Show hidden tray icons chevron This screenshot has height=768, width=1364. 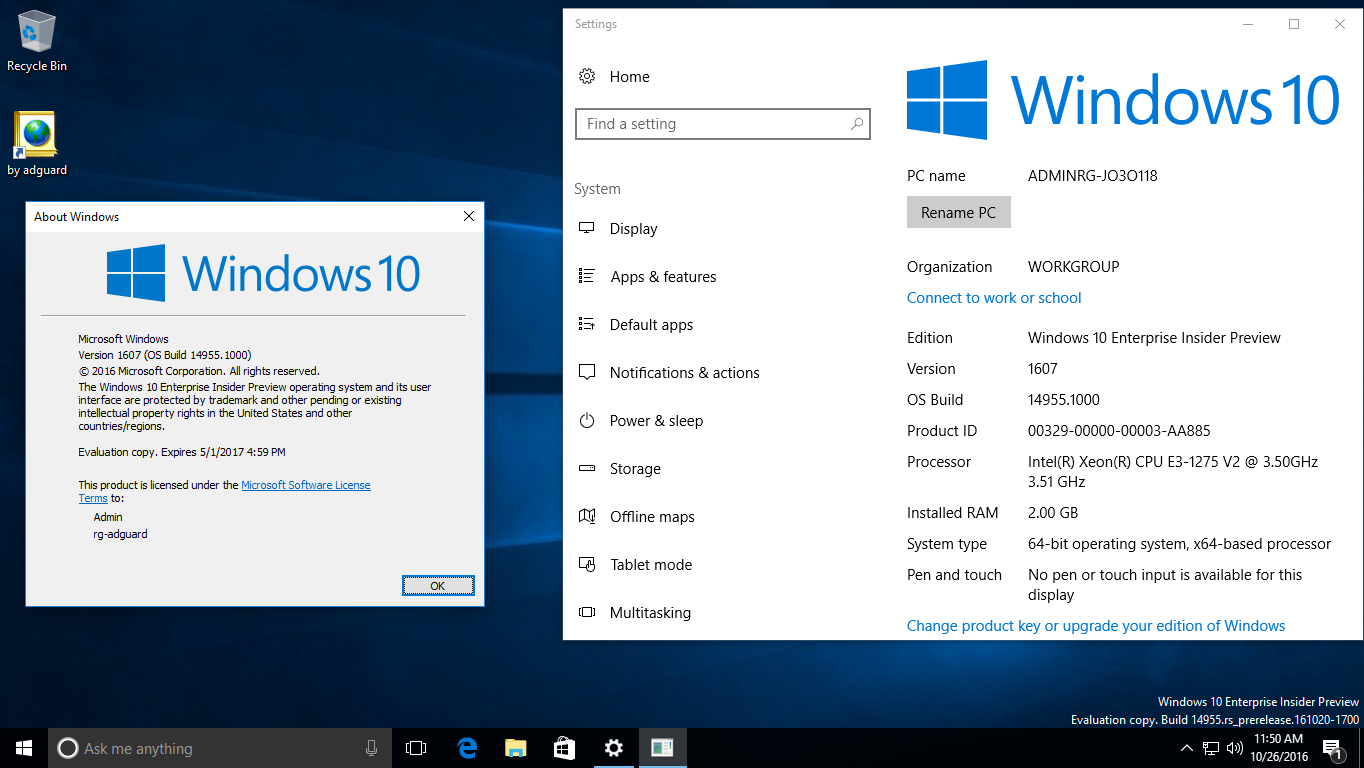[x=1187, y=748]
